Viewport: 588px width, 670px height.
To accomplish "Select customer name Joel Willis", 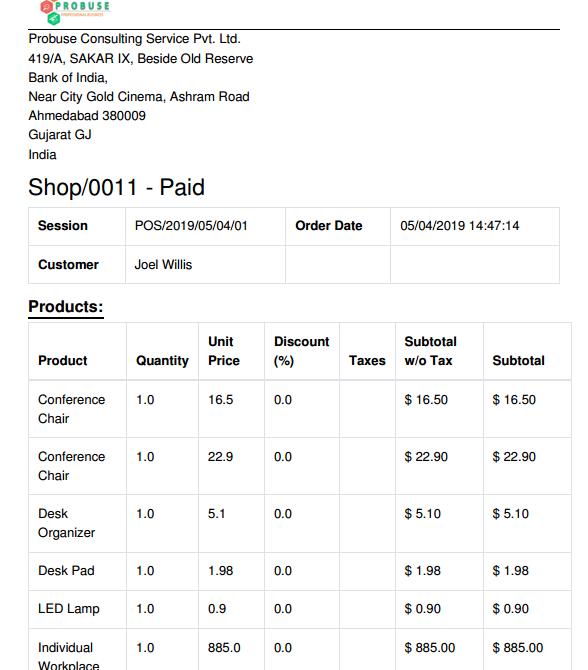I will point(163,264).
